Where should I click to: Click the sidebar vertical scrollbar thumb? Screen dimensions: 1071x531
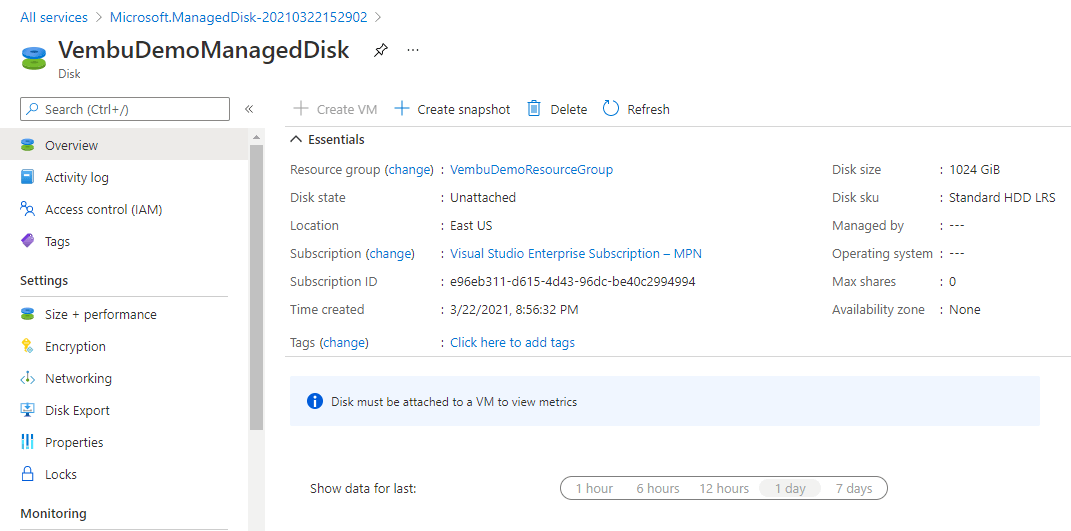tap(257, 287)
